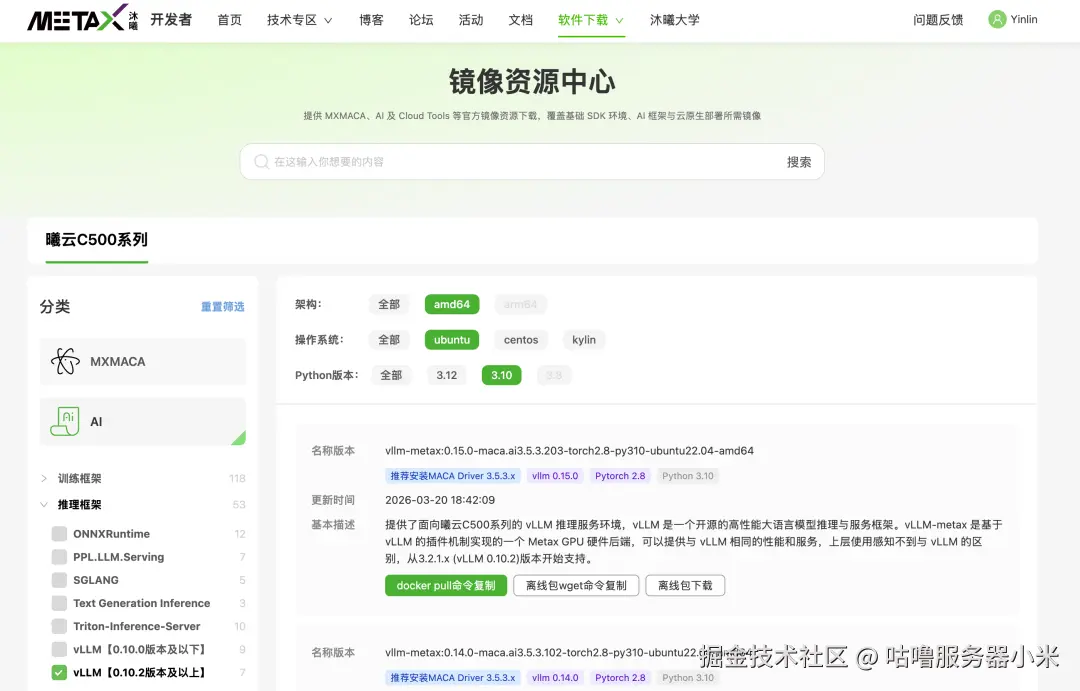
Task: Open the 博客 menu item
Action: pyautogui.click(x=371, y=20)
